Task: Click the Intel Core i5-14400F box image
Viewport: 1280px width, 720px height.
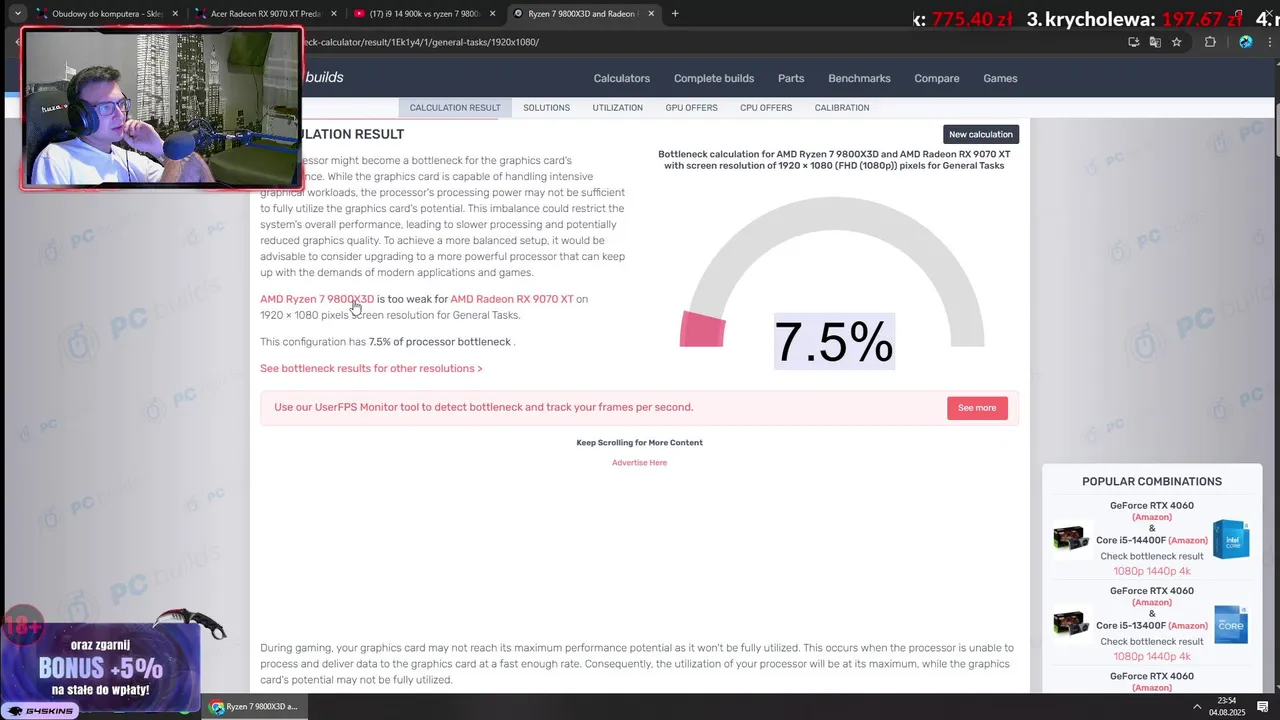Action: coord(1231,539)
